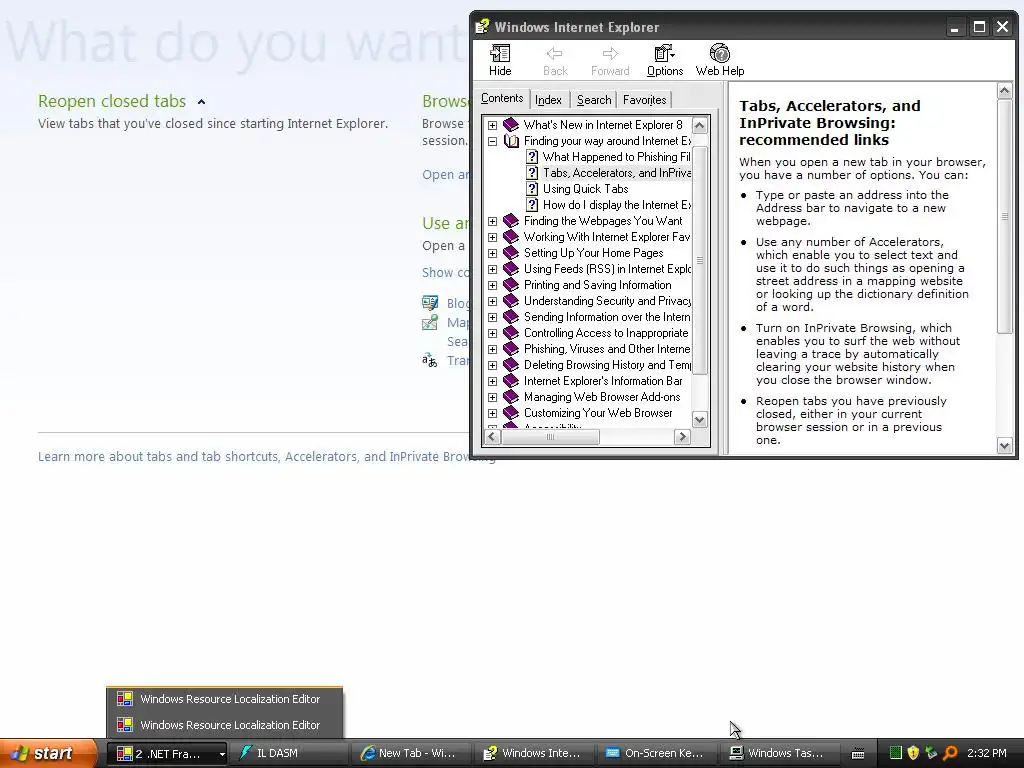This screenshot has height=768, width=1024.
Task: Switch to the Contents tab
Action: pyautogui.click(x=502, y=98)
